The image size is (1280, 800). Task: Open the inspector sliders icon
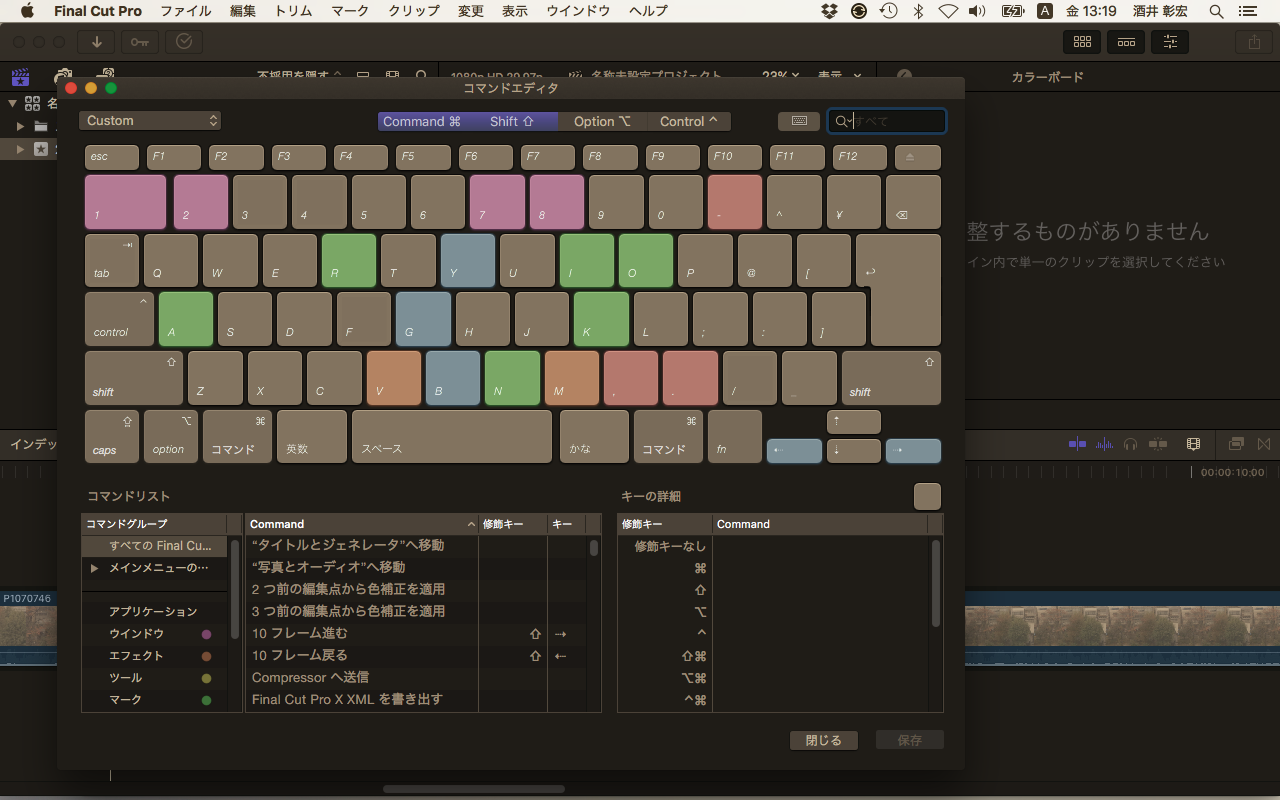[1170, 42]
